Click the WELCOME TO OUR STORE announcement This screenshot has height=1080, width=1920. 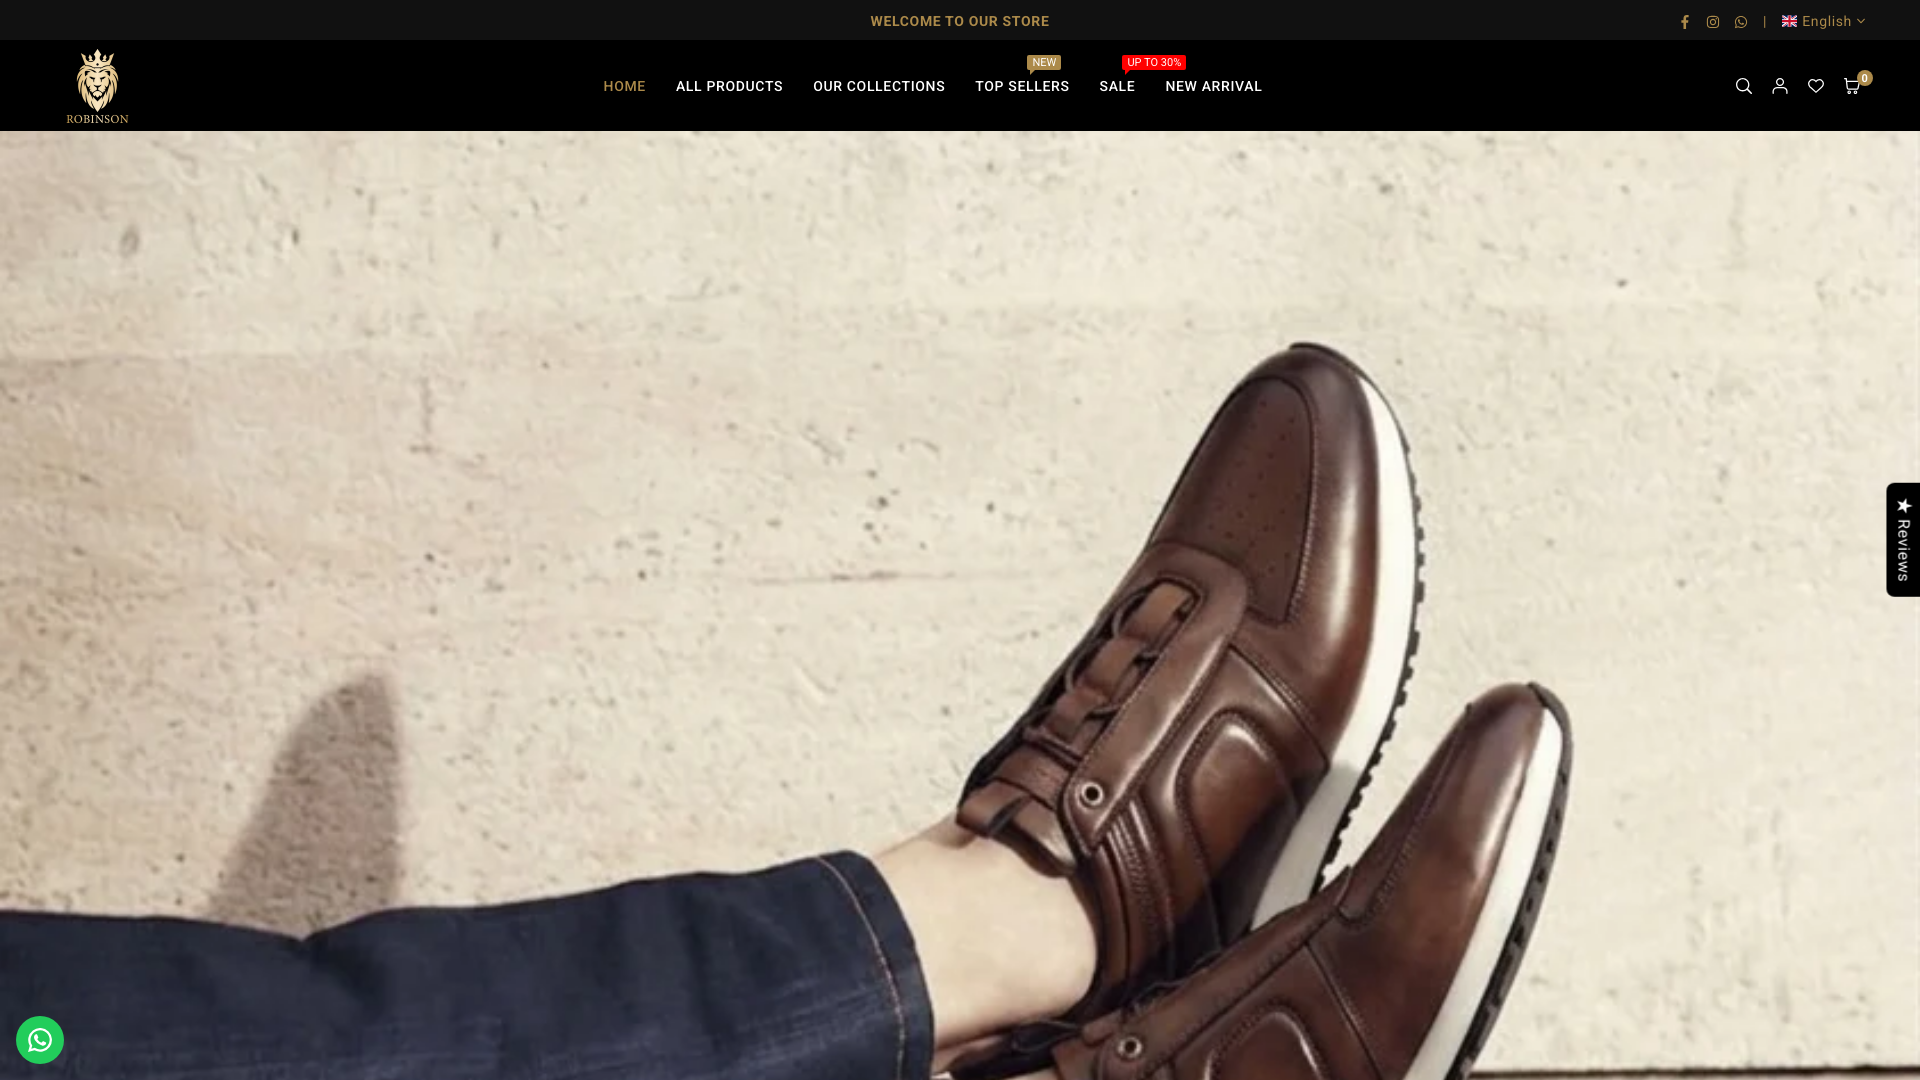coord(960,21)
